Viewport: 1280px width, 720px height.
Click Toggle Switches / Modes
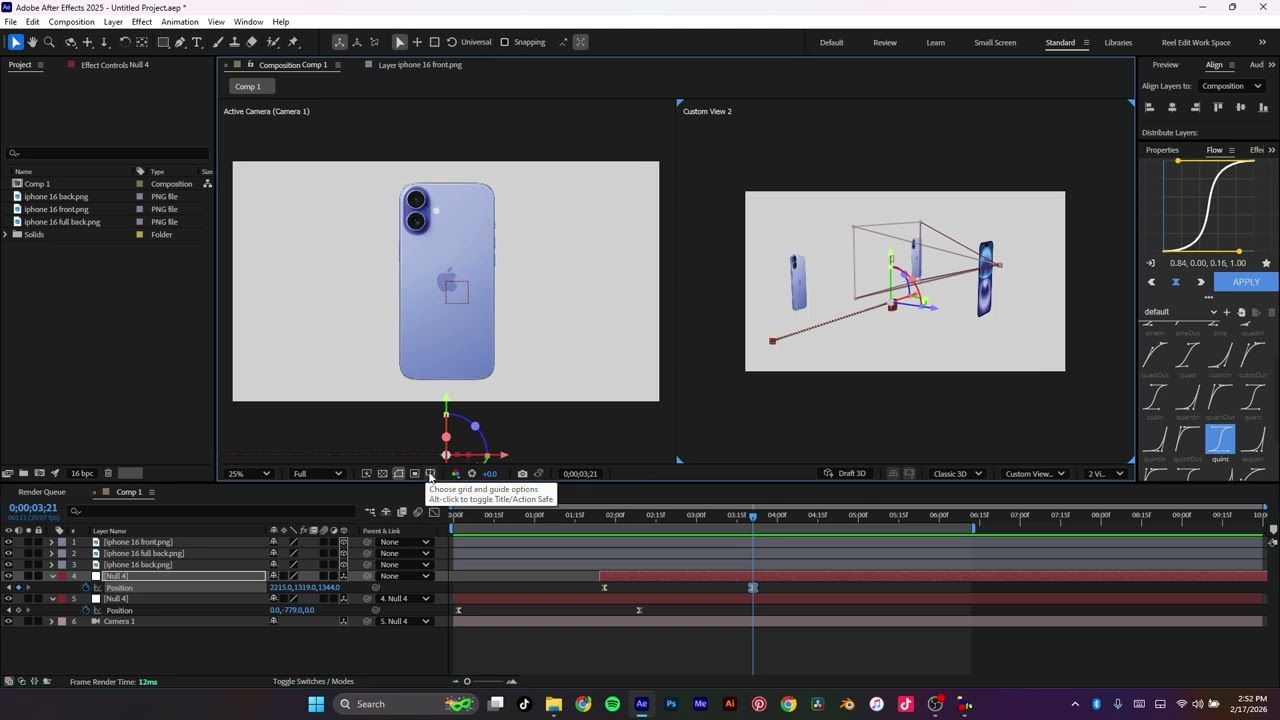pos(313,682)
